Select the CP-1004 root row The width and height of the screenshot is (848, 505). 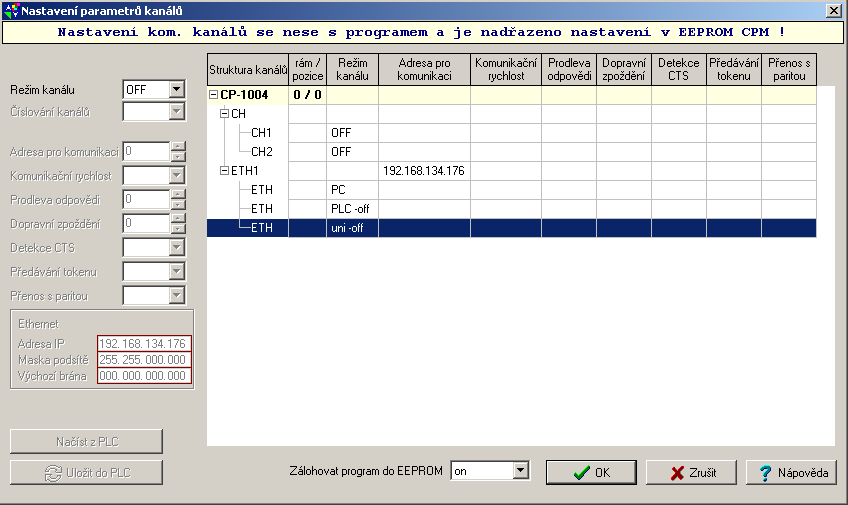[x=511, y=95]
